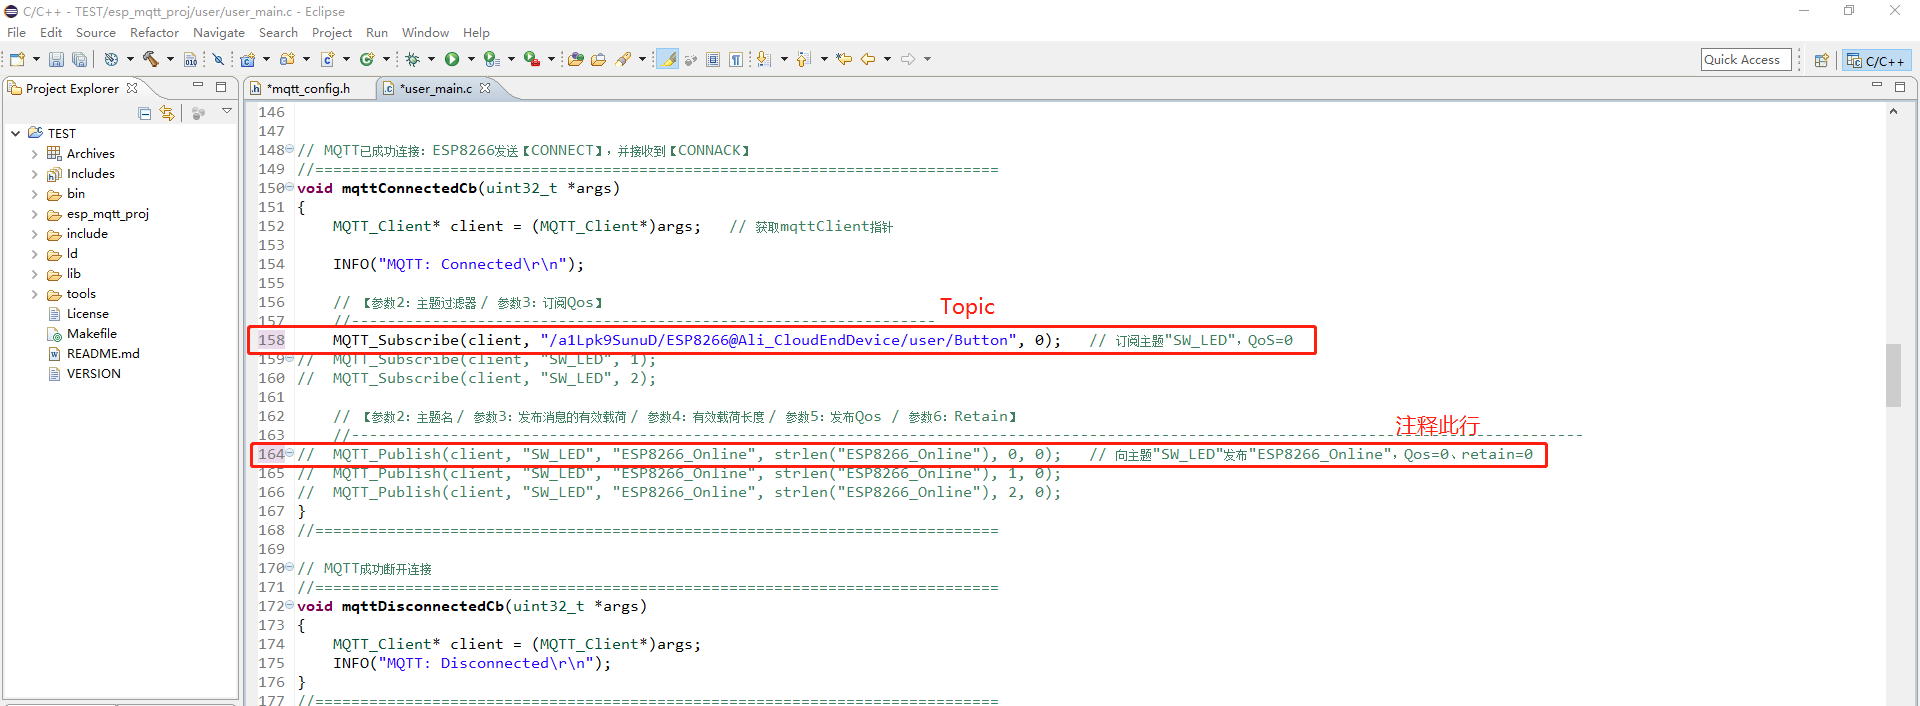Select the VERSION file in tree

[93, 374]
